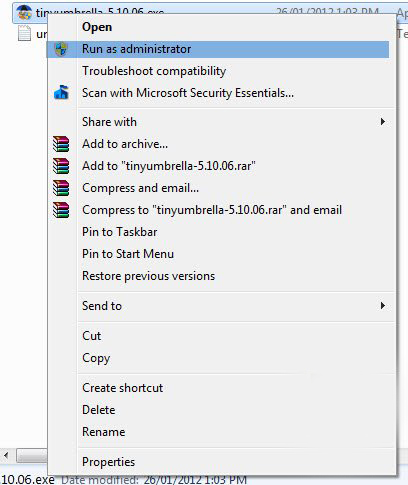
Task: Click the horizontal scrollbar left arrow
Action: pos(6,455)
